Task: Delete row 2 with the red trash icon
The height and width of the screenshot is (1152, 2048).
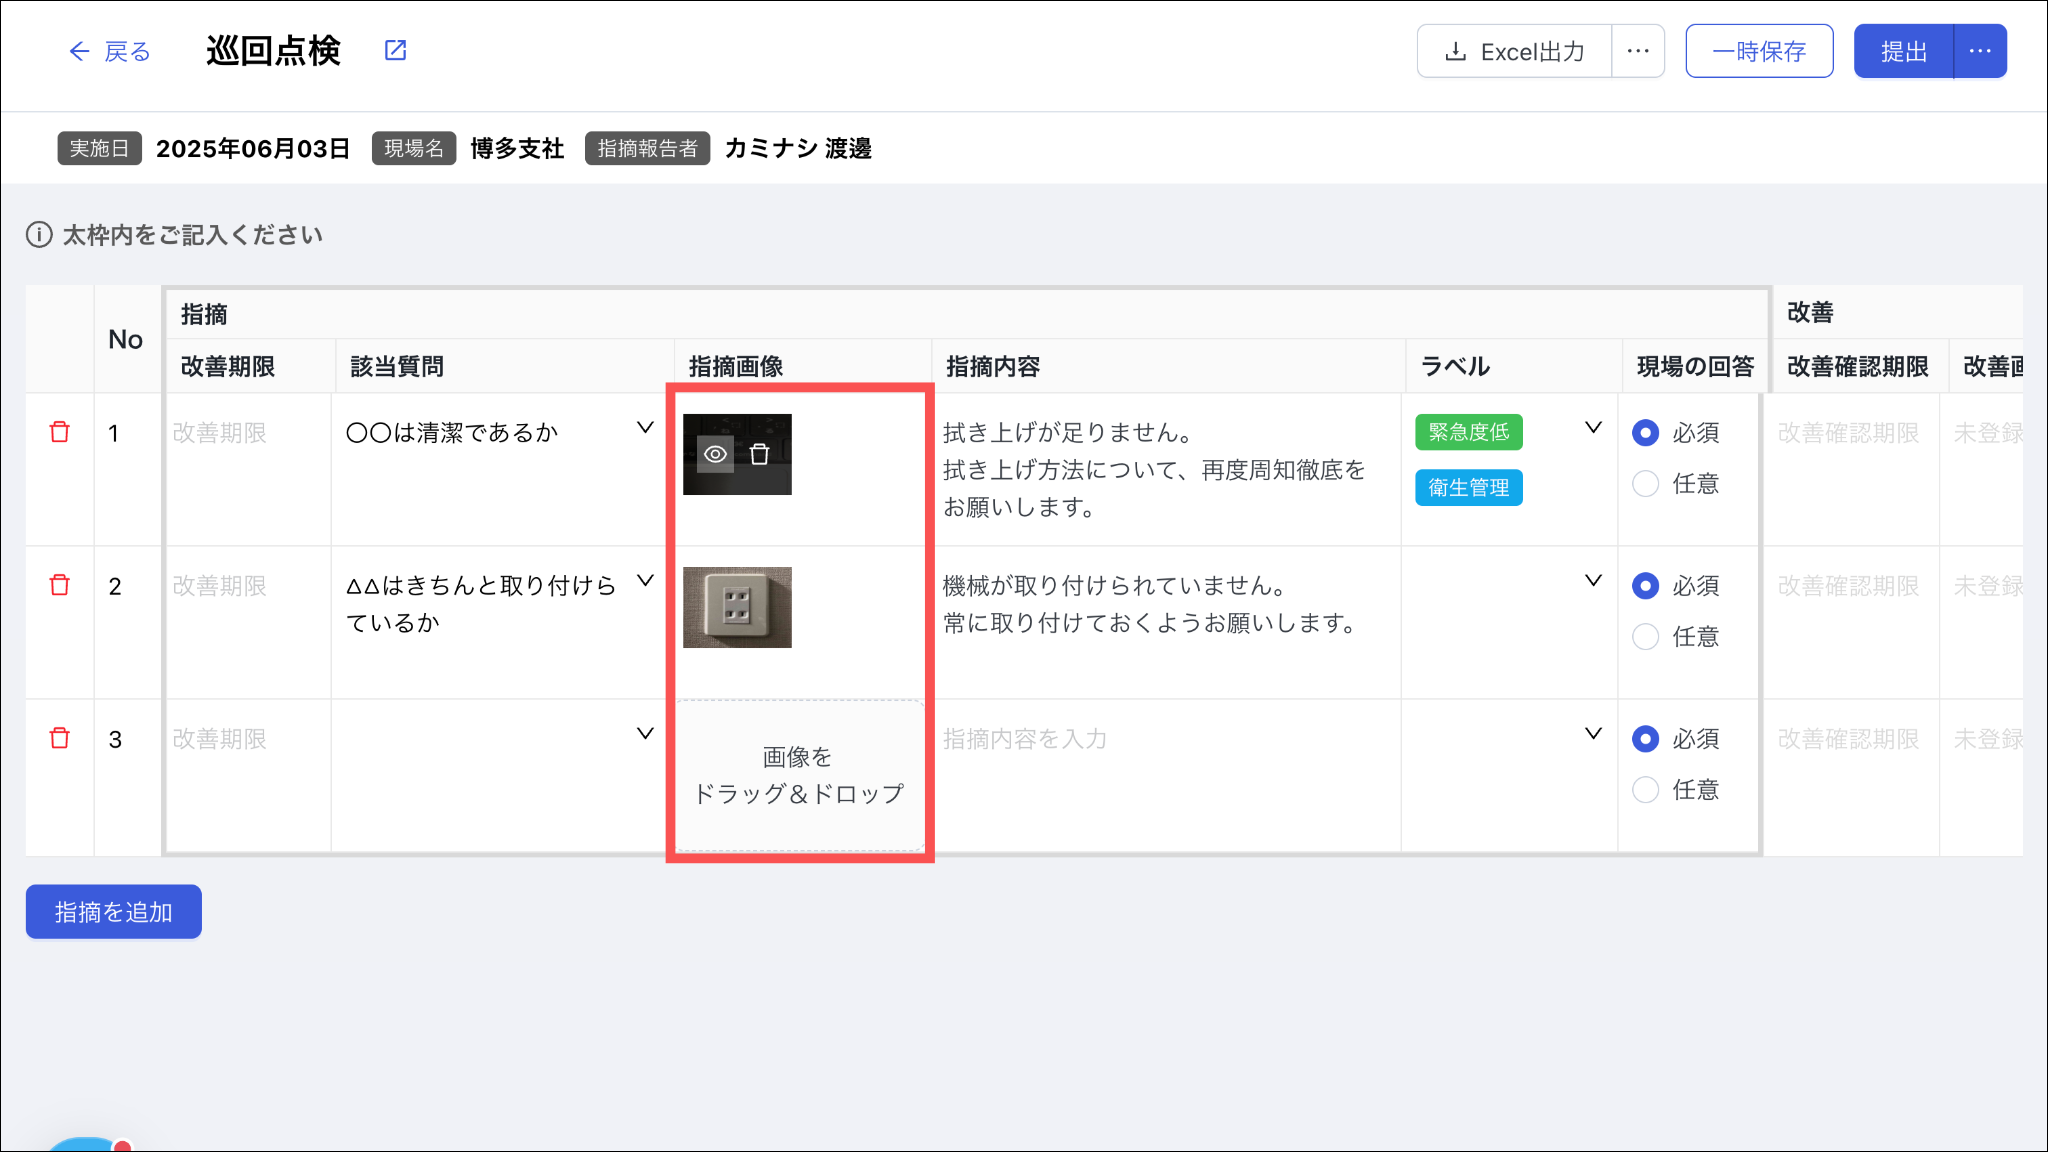Action: coord(60,585)
